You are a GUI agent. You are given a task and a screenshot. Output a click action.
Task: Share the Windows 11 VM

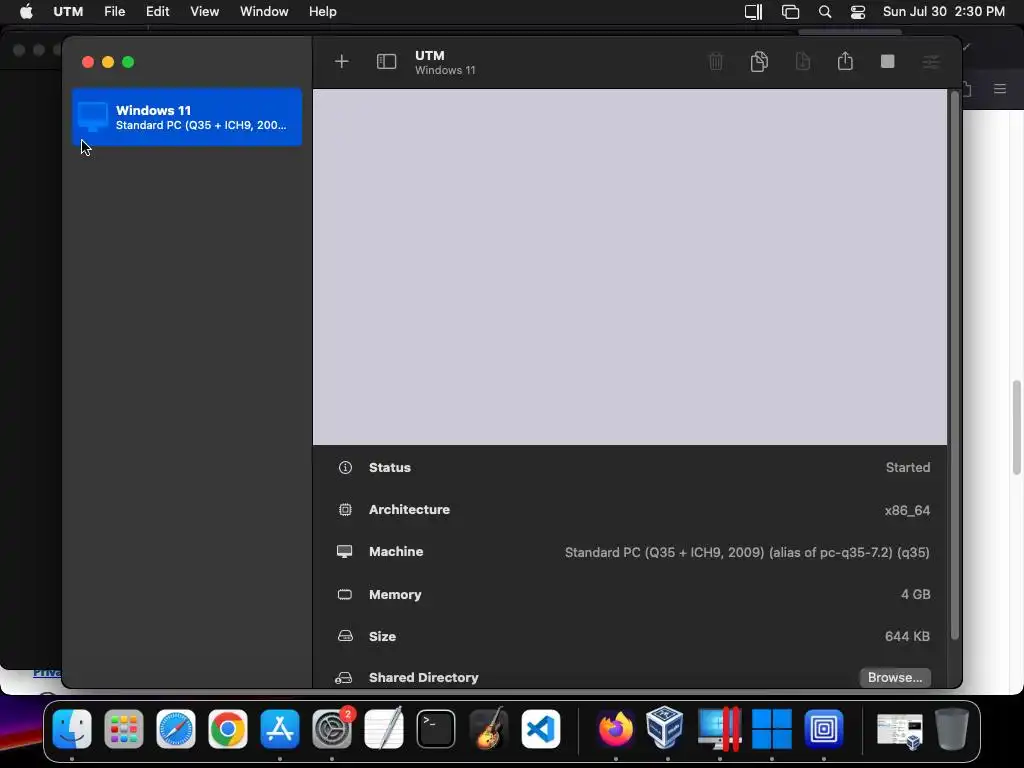click(x=845, y=61)
